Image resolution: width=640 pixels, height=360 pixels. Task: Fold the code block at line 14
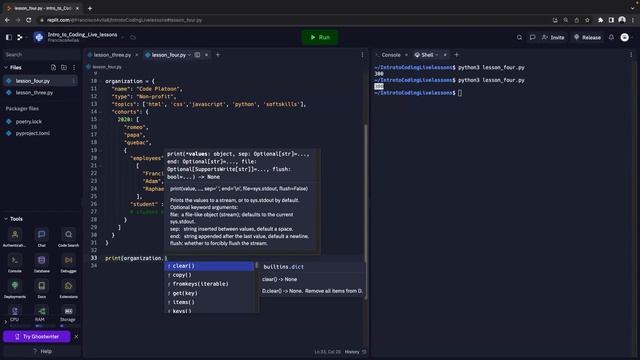pyautogui.click(x=101, y=112)
